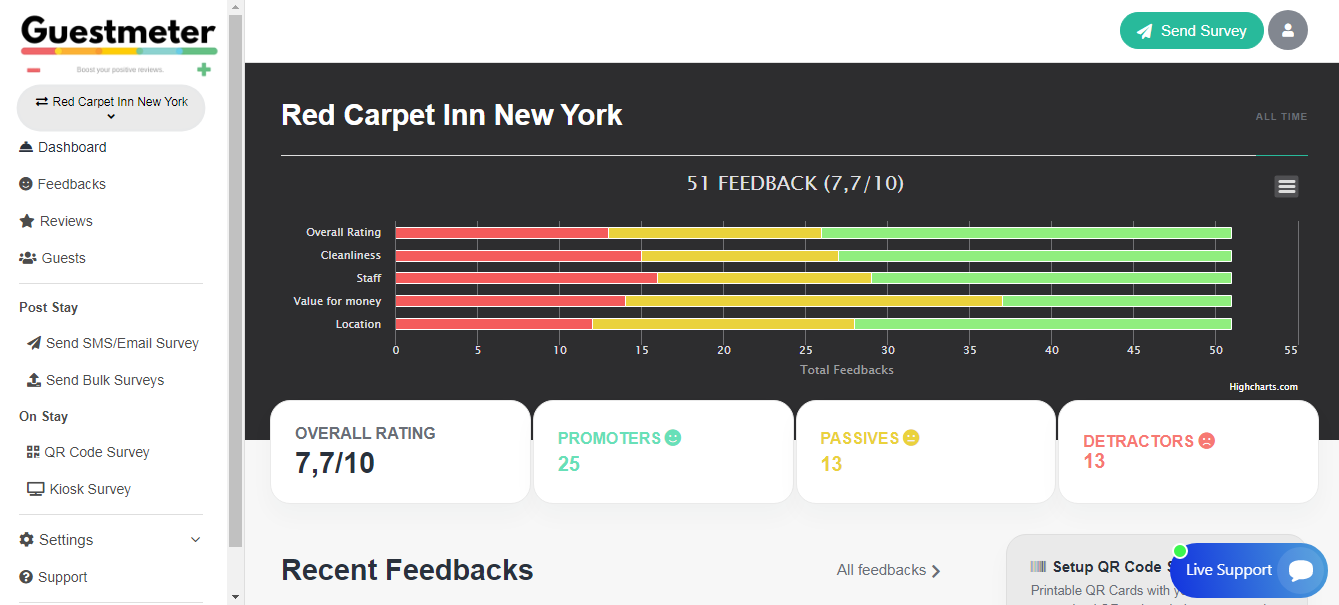Click the Reviews star icon
The height and width of the screenshot is (605, 1339).
[x=27, y=221]
